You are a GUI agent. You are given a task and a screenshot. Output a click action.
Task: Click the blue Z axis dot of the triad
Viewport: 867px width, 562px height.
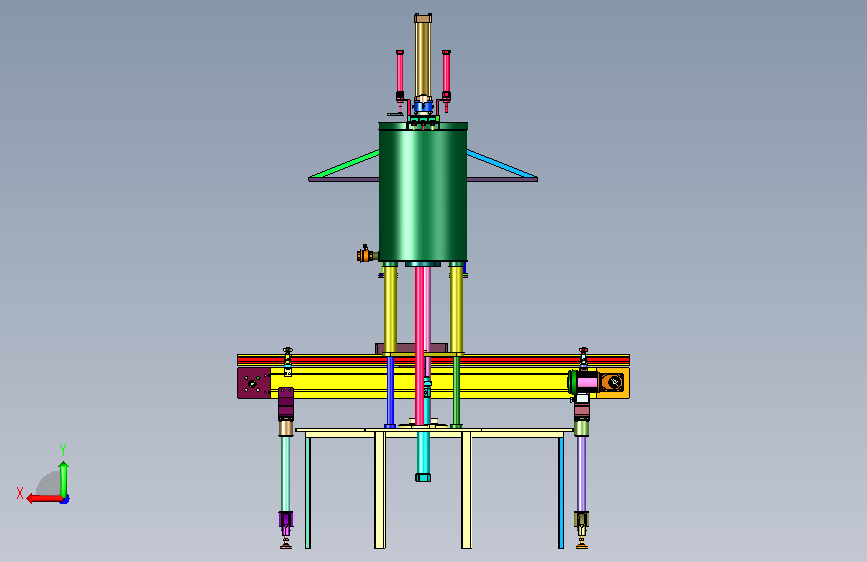[65, 499]
